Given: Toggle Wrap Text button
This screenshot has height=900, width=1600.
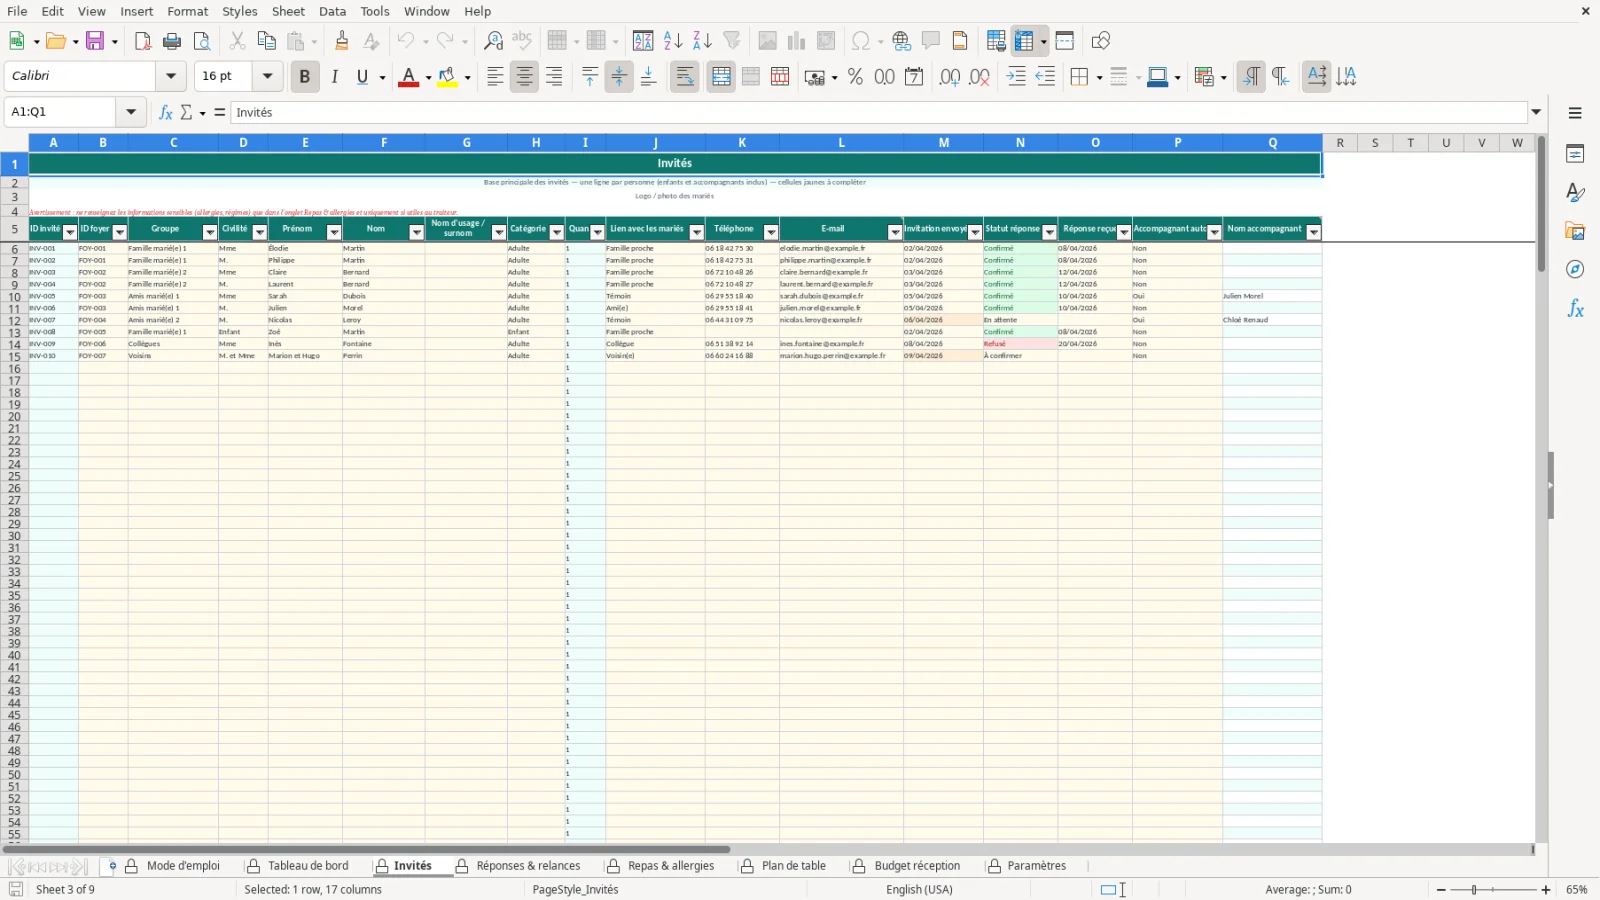Looking at the screenshot, I should 685,77.
